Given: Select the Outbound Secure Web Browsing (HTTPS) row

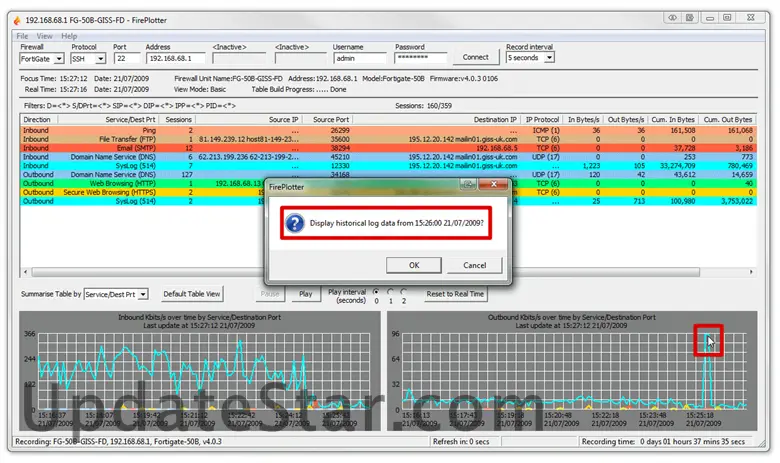Looking at the screenshot, I should pos(389,192).
